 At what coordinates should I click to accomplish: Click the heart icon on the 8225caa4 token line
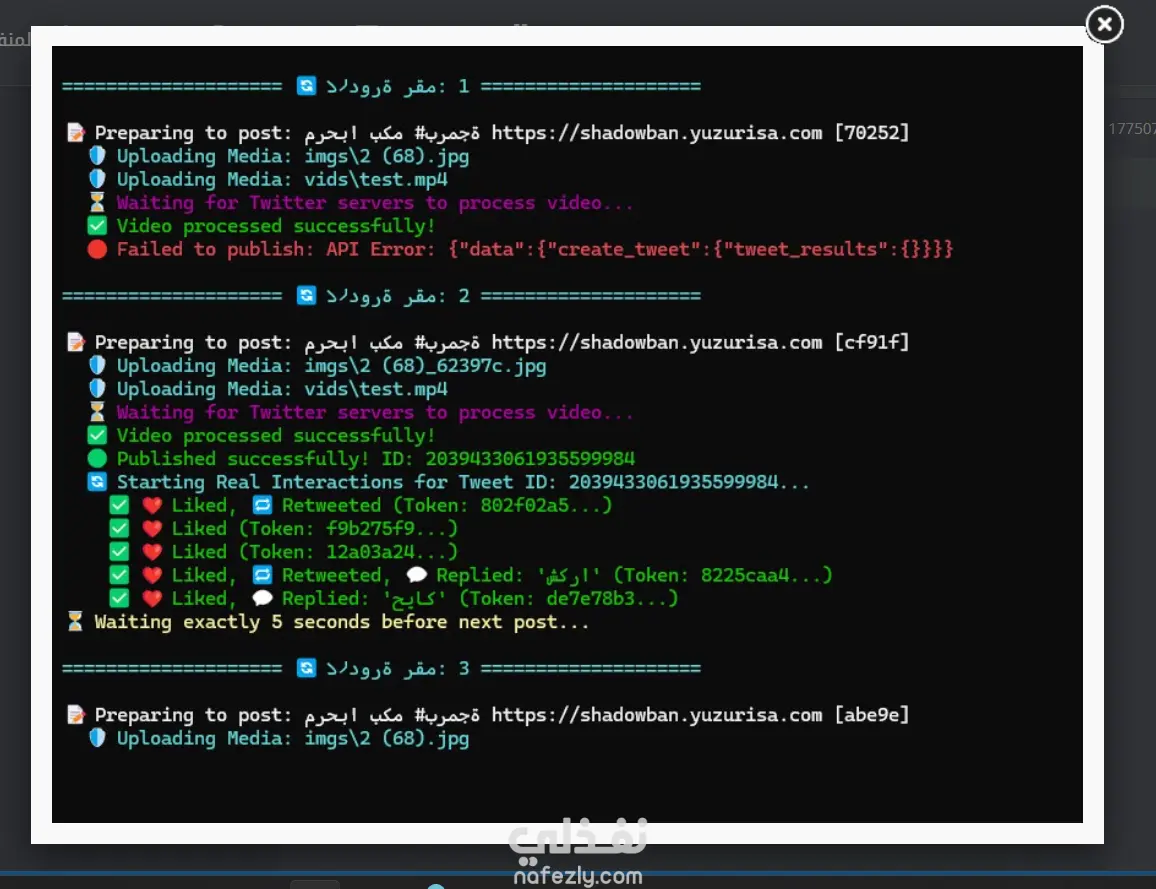tap(152, 575)
